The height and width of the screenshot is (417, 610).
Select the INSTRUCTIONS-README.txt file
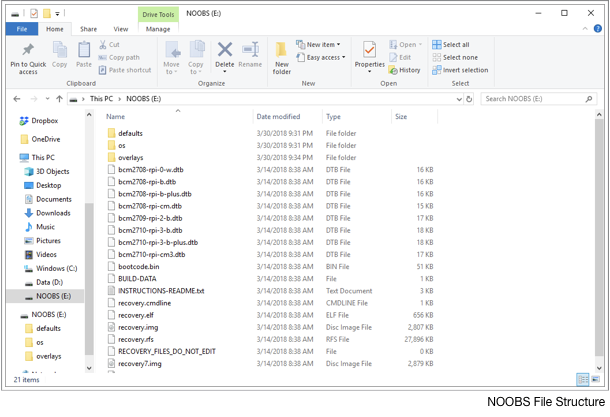coord(161,291)
